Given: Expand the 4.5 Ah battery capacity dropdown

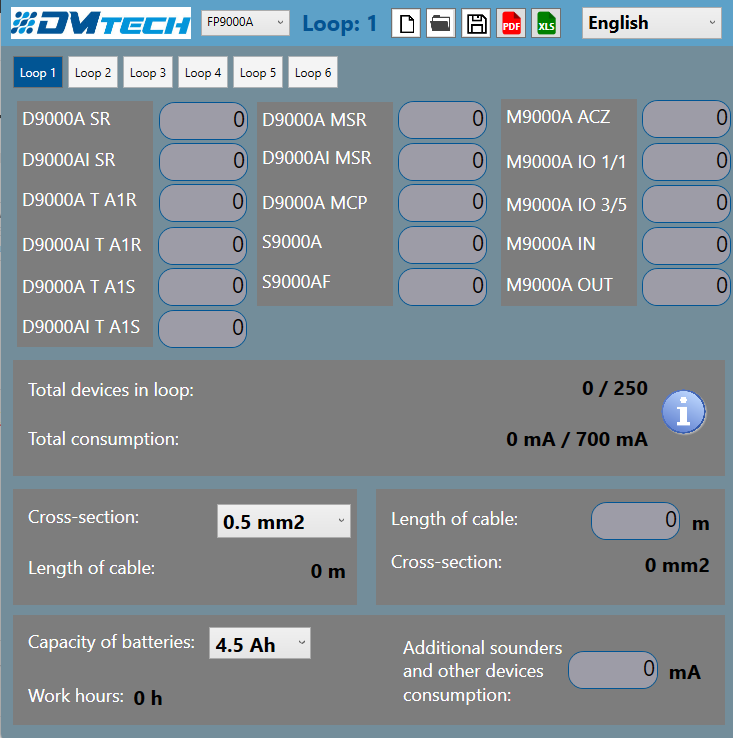Looking at the screenshot, I should point(260,643).
